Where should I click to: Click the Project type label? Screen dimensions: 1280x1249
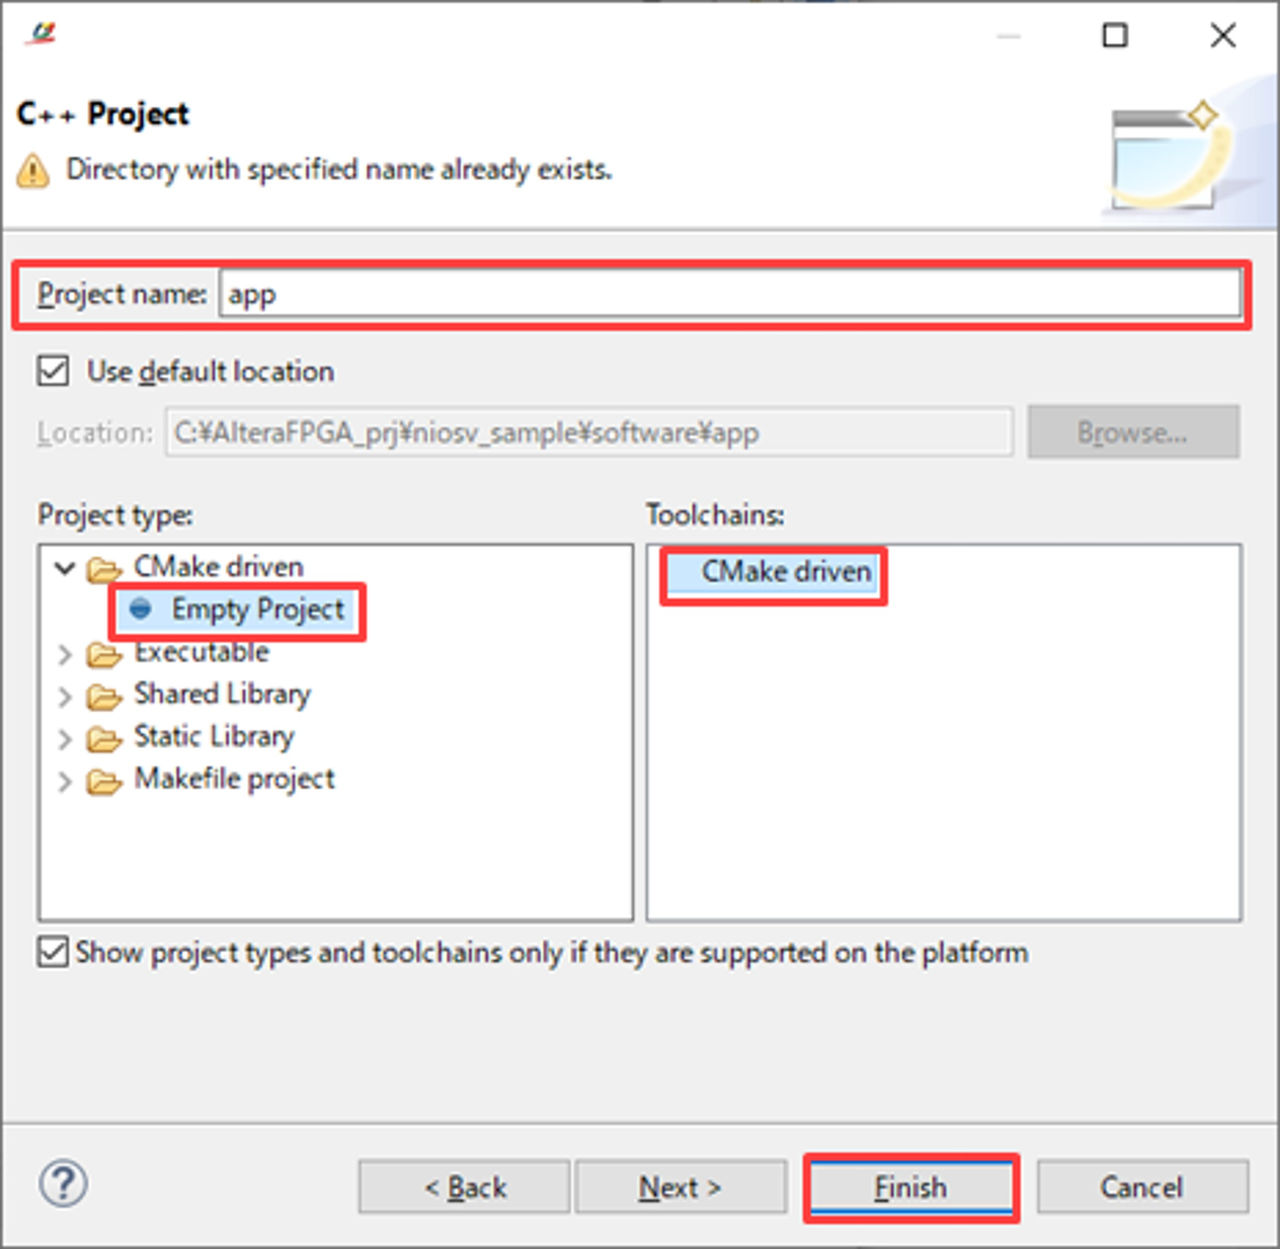coord(115,515)
